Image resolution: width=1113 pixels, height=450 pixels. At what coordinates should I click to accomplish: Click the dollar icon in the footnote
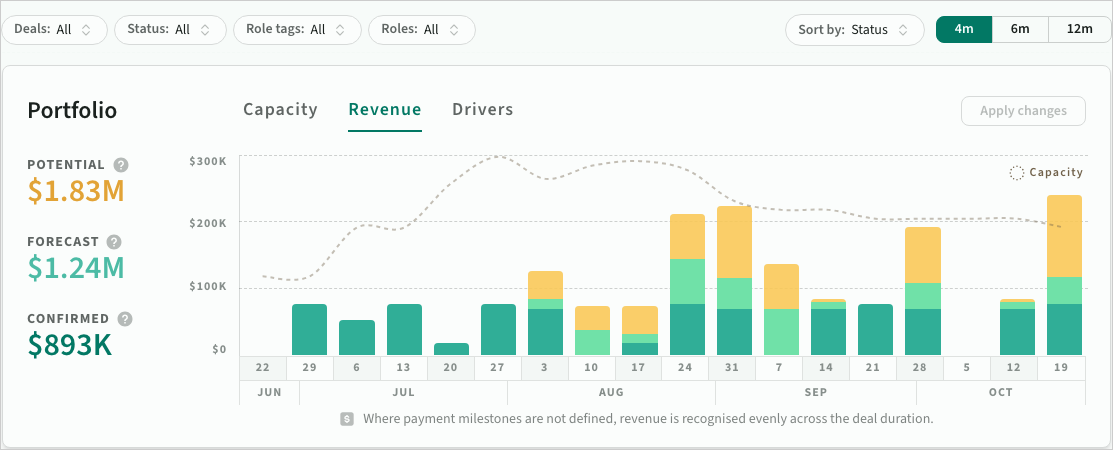pos(347,419)
